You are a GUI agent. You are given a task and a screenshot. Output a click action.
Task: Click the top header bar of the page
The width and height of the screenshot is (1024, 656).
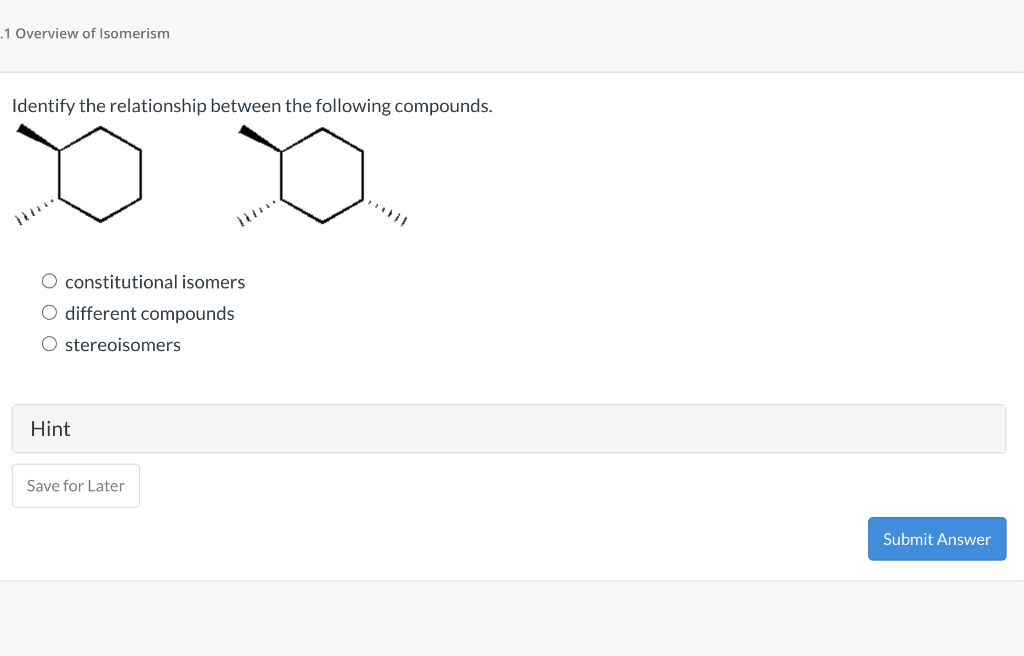(x=512, y=33)
